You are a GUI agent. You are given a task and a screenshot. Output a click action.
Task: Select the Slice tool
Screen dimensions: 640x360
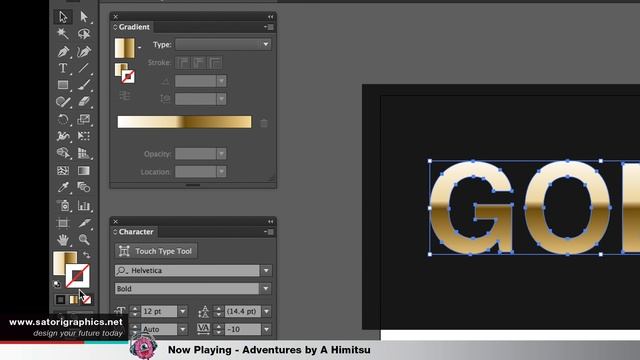pos(84,223)
